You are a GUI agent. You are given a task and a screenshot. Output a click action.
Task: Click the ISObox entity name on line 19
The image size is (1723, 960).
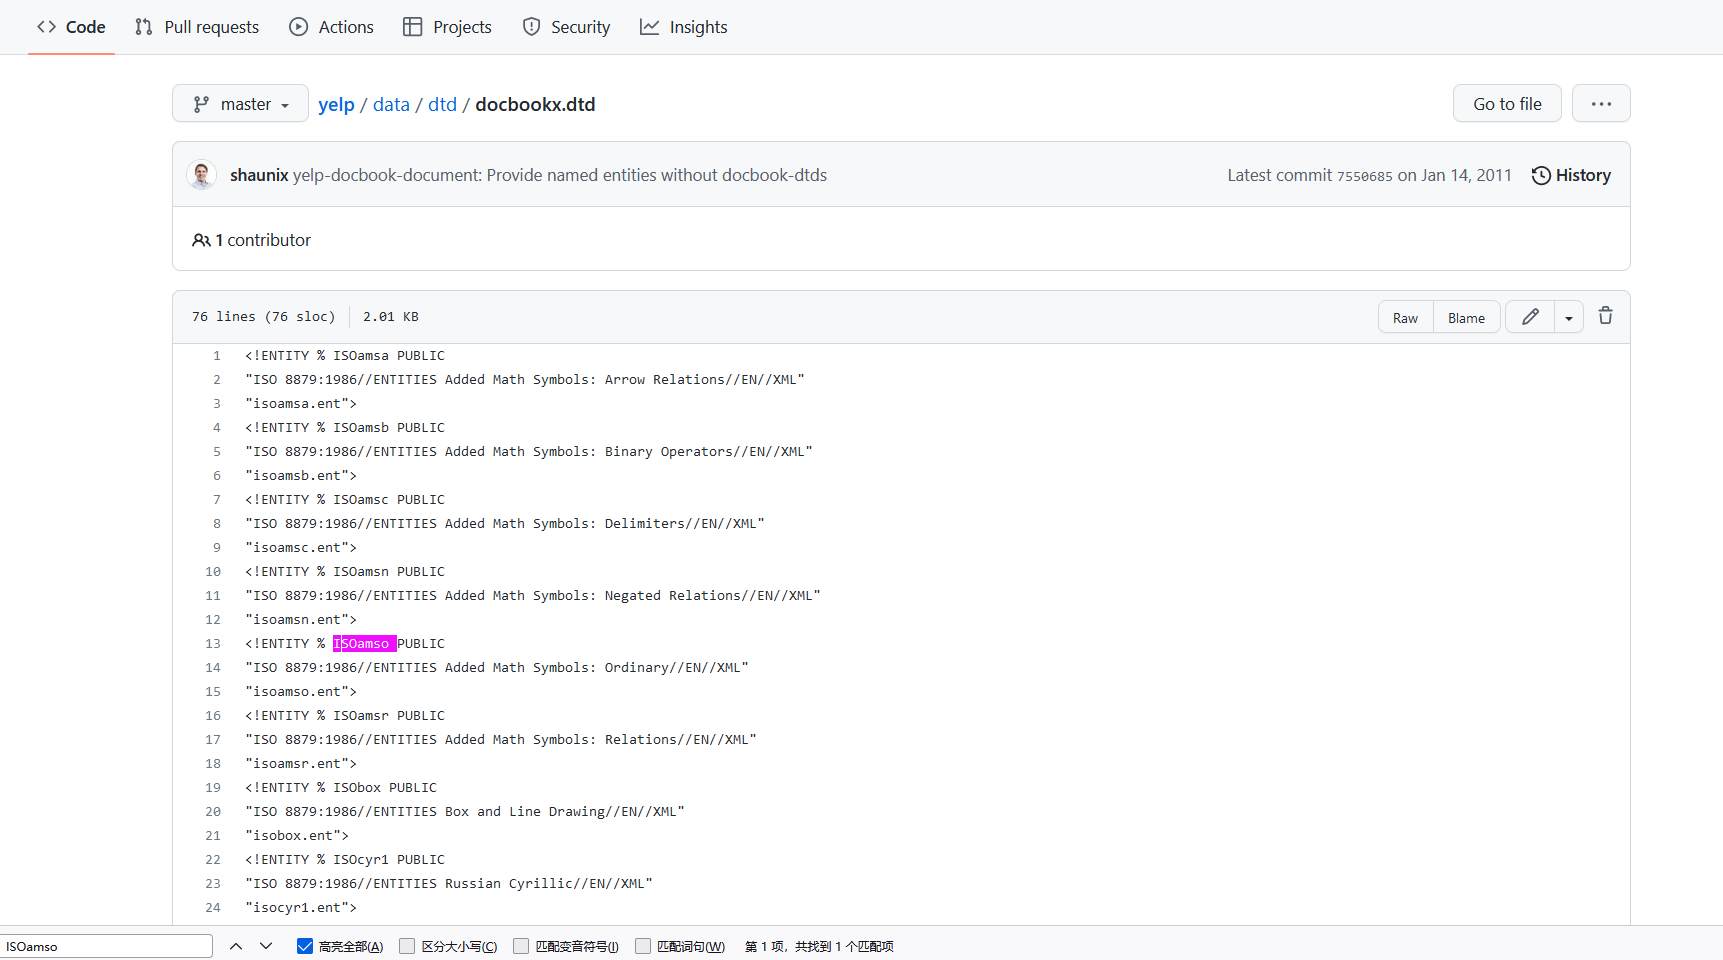357,788
